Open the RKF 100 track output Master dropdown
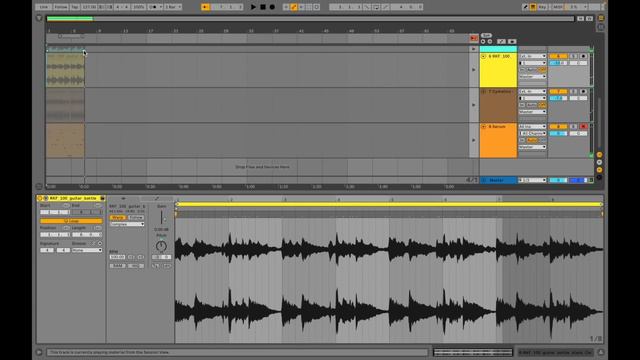The width and height of the screenshot is (640, 360). pos(532,76)
